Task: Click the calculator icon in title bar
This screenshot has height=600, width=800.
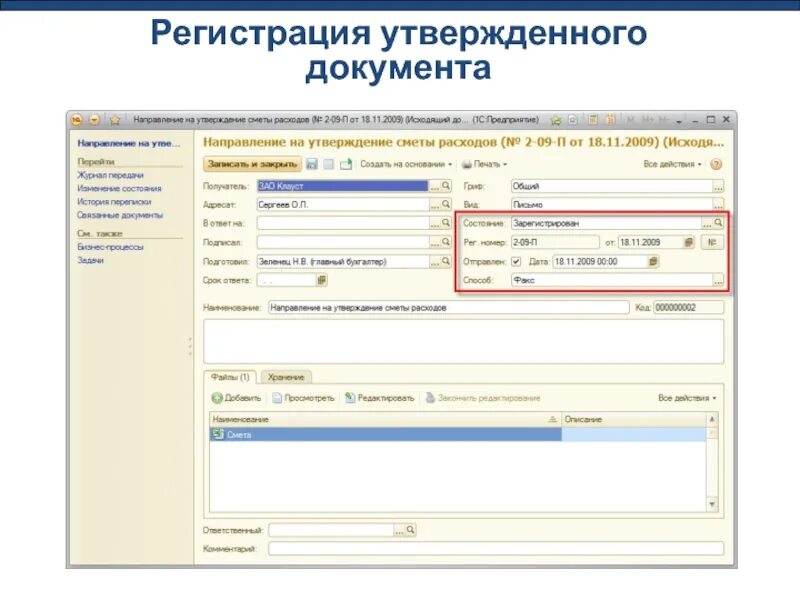Action: pyautogui.click(x=592, y=120)
